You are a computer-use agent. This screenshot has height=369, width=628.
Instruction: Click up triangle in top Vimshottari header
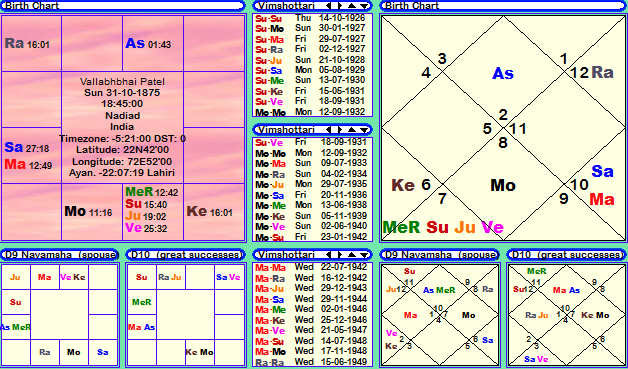coord(352,6)
